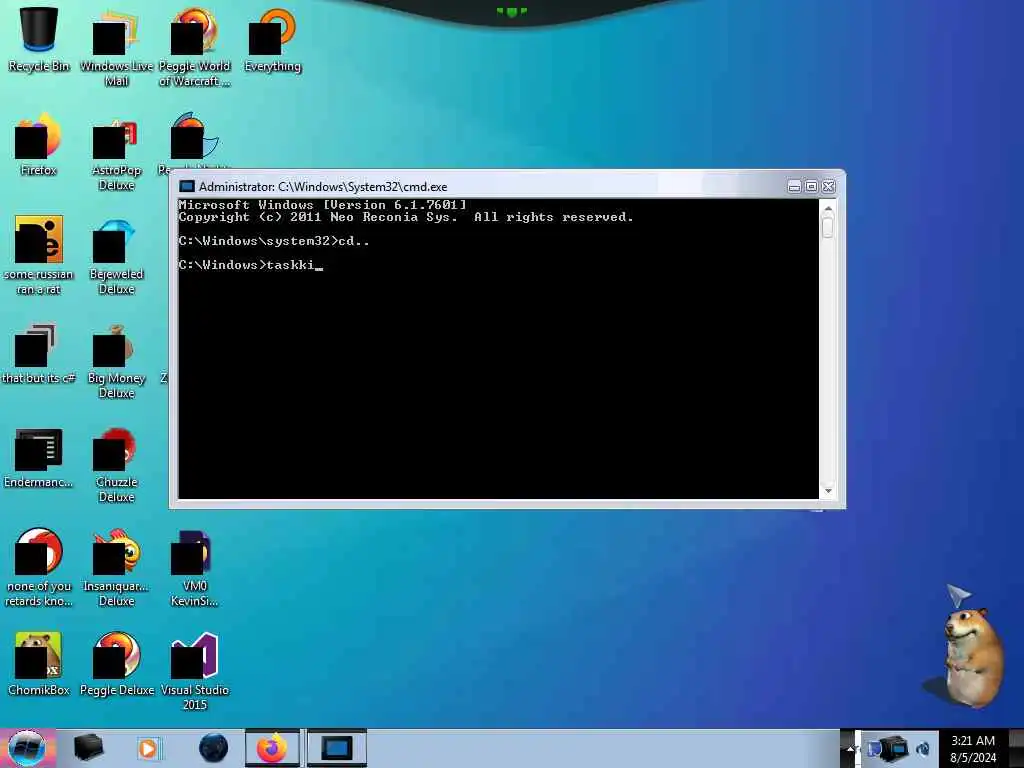This screenshot has height=768, width=1024.
Task: Select the ChomikBox desktop icon
Action: click(x=39, y=664)
